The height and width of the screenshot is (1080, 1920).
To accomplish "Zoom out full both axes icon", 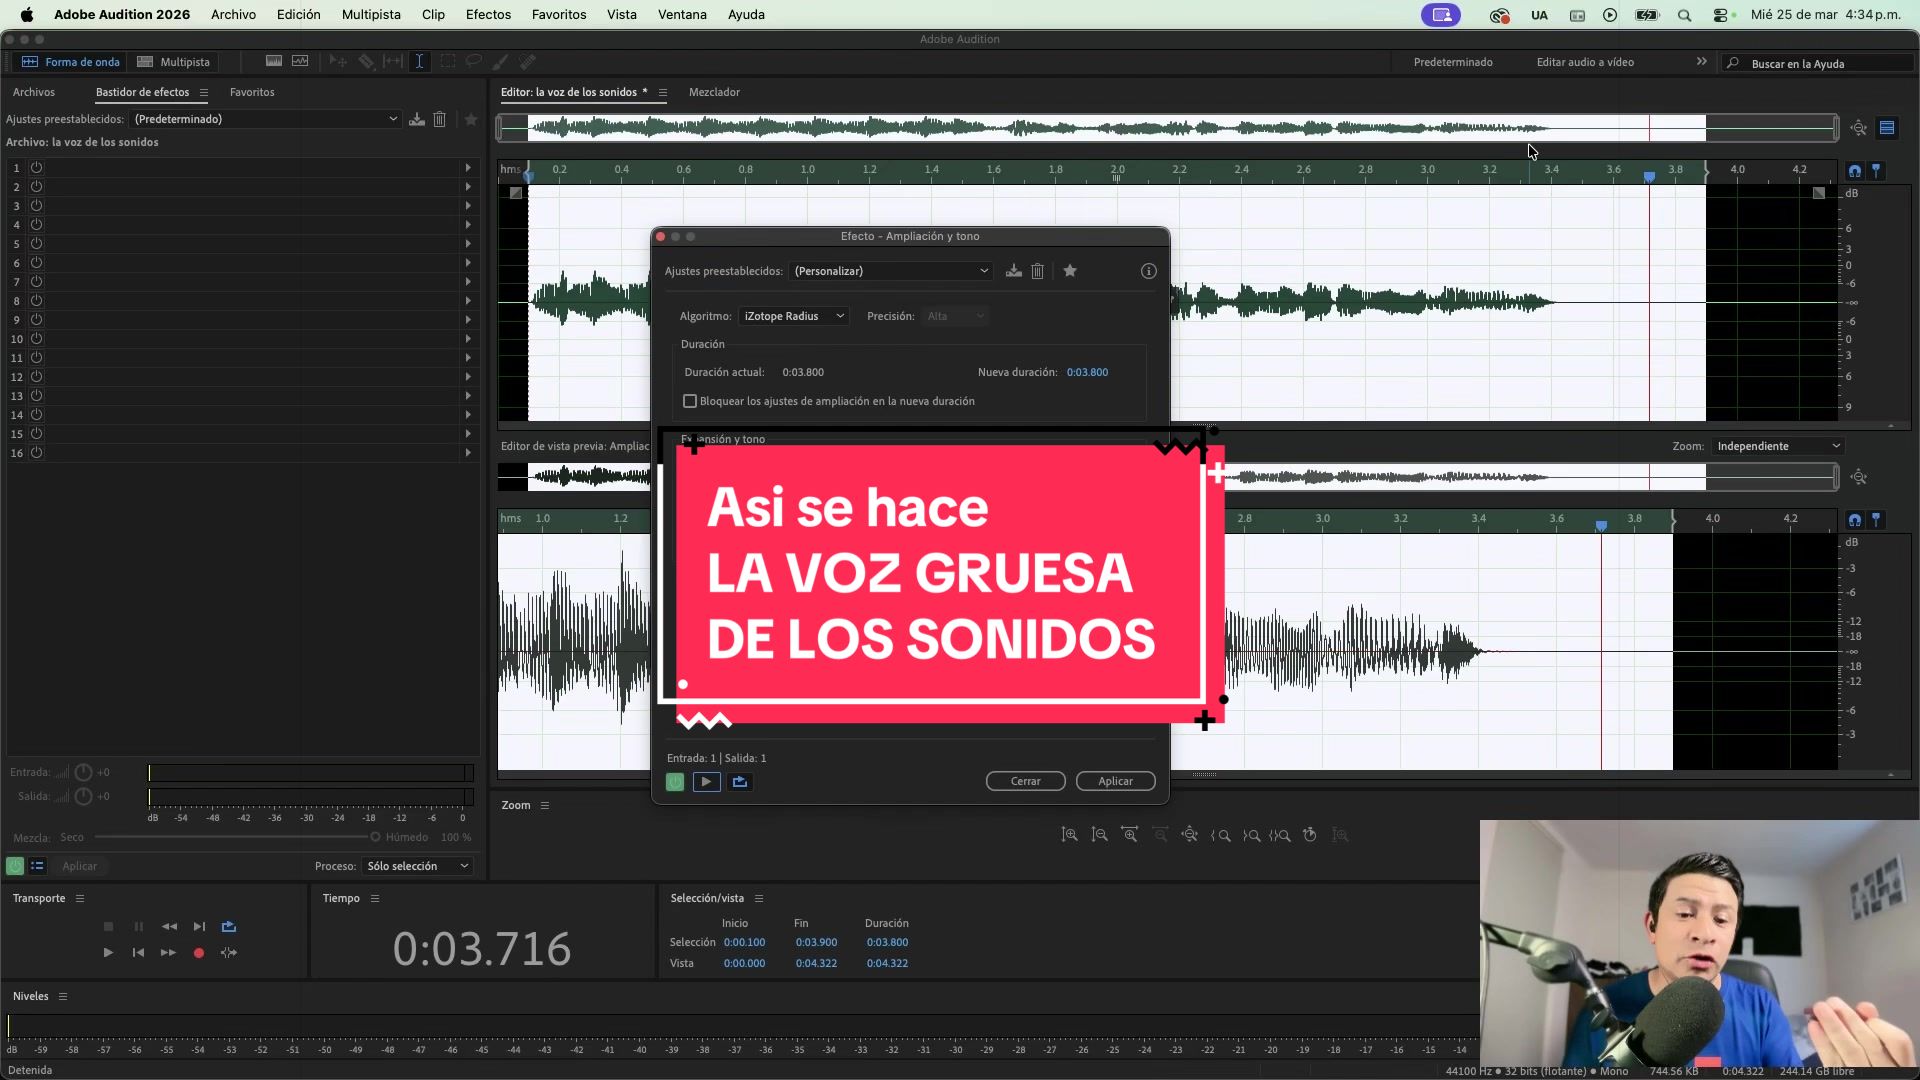I will tap(1190, 835).
